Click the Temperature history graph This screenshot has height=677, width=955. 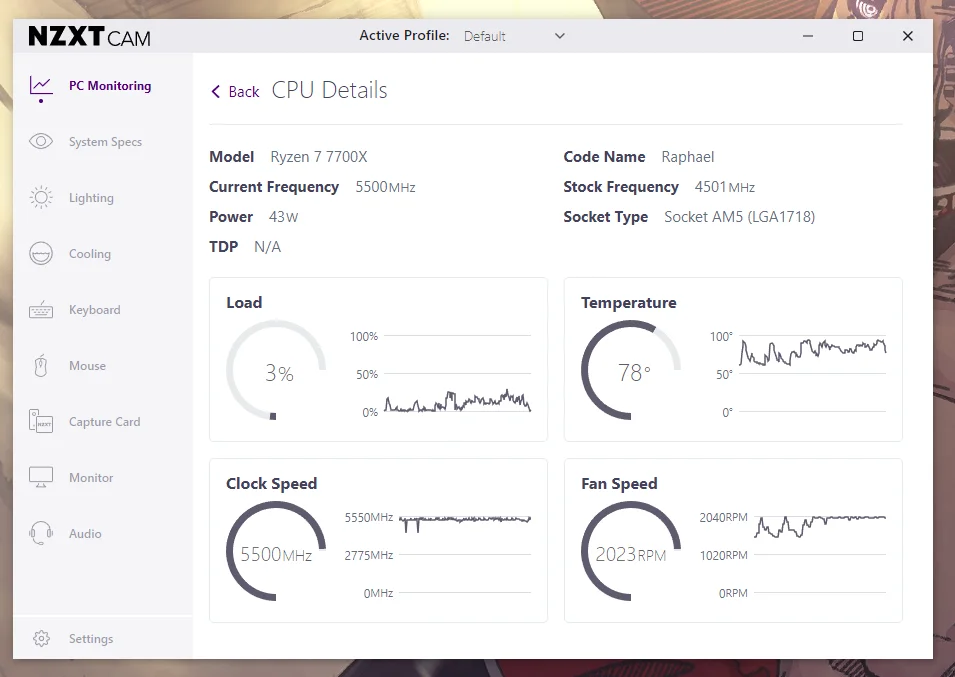[812, 374]
